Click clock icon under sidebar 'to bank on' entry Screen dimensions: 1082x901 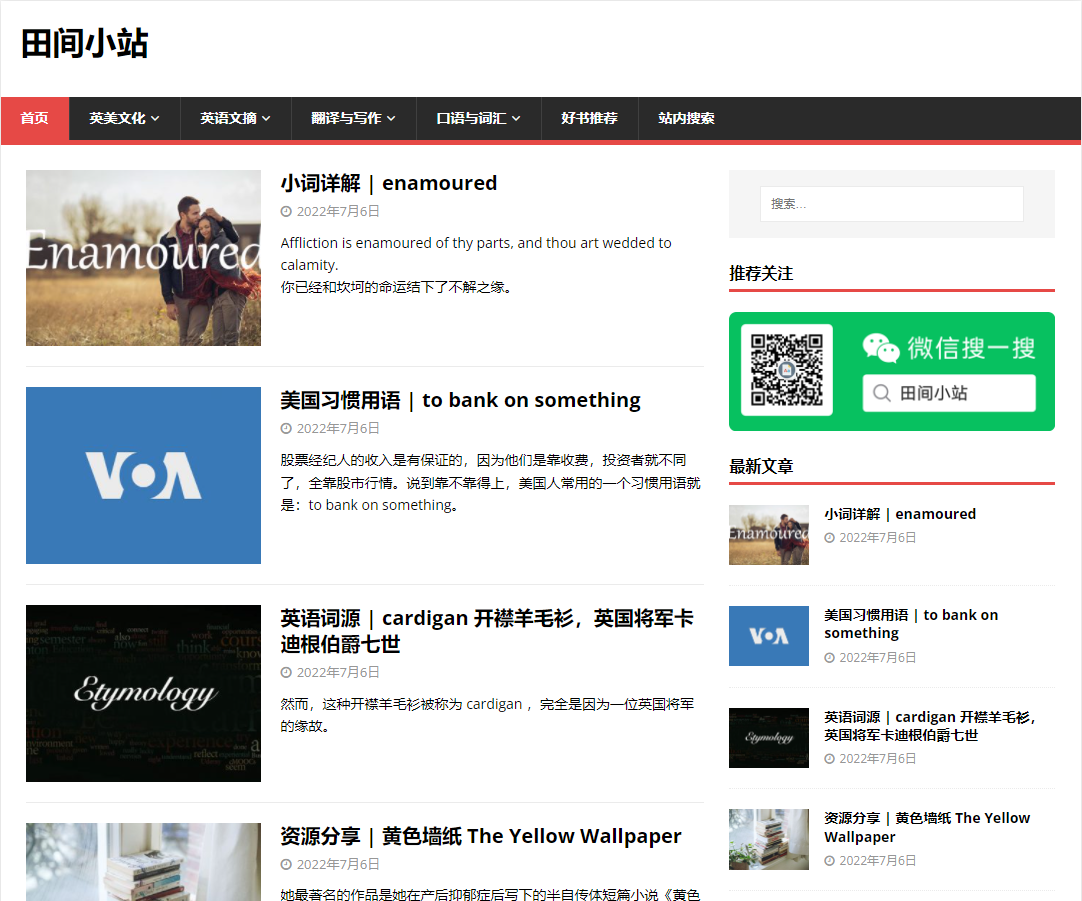829,658
